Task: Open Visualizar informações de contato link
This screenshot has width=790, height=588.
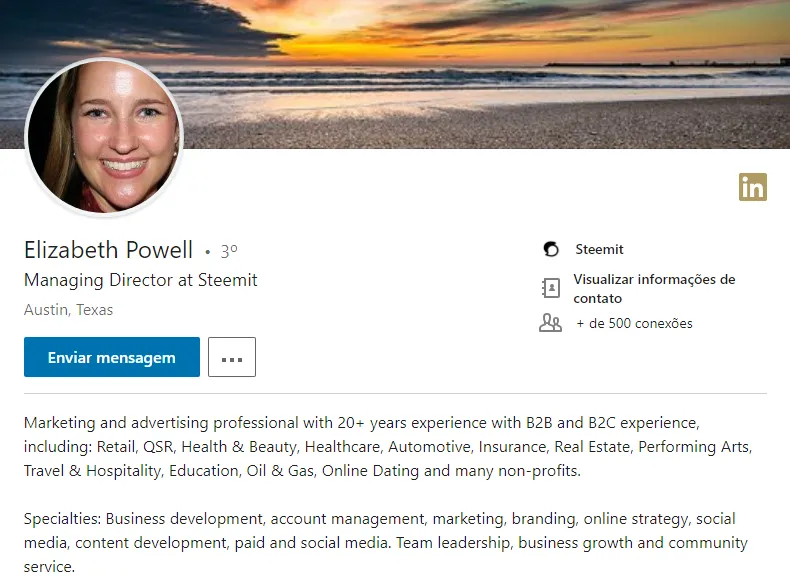Action: tap(654, 288)
